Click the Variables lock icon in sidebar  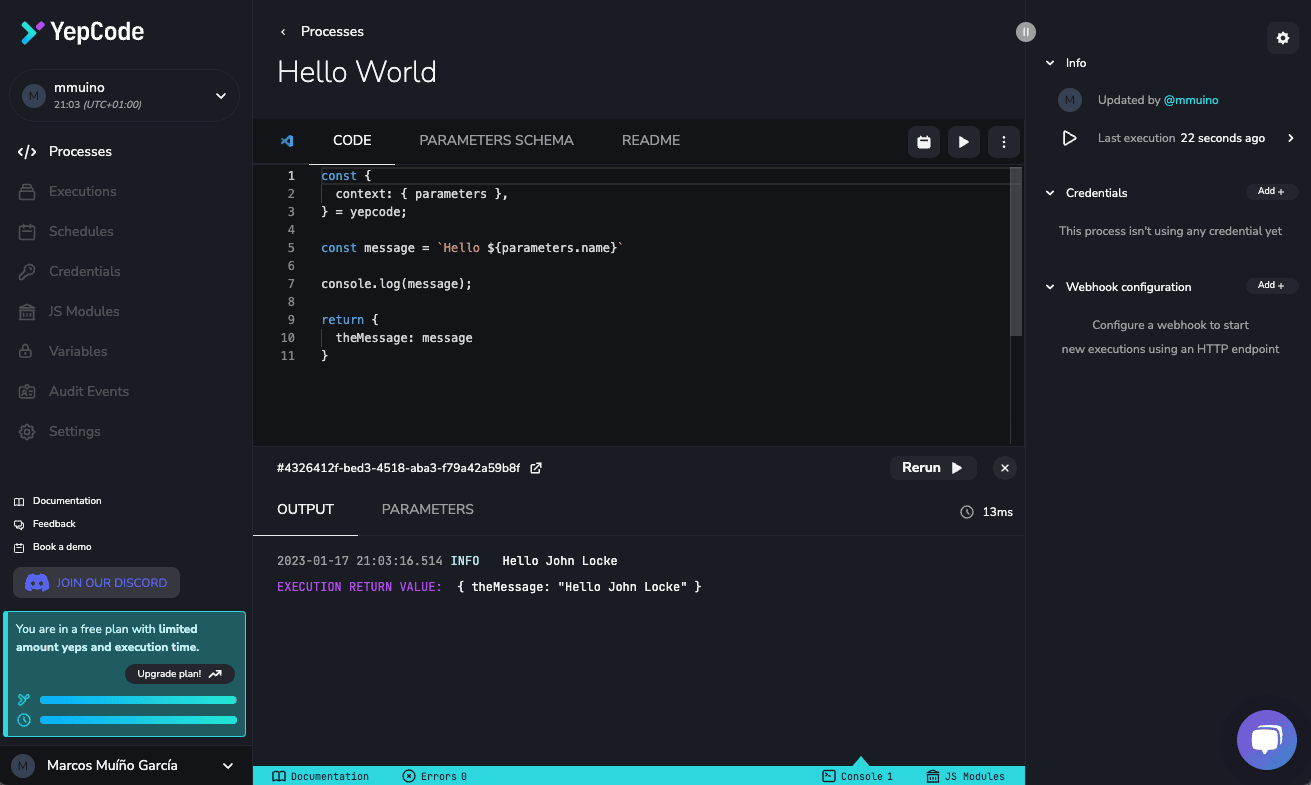28,352
